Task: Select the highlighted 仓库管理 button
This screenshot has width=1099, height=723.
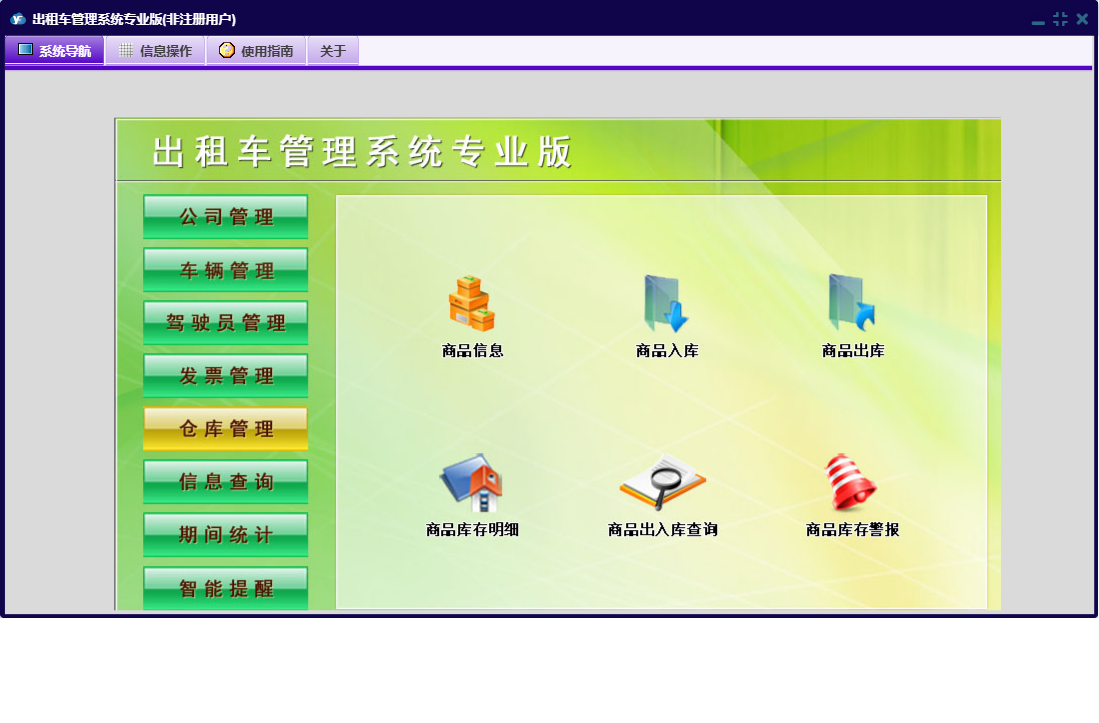Action: [x=226, y=428]
